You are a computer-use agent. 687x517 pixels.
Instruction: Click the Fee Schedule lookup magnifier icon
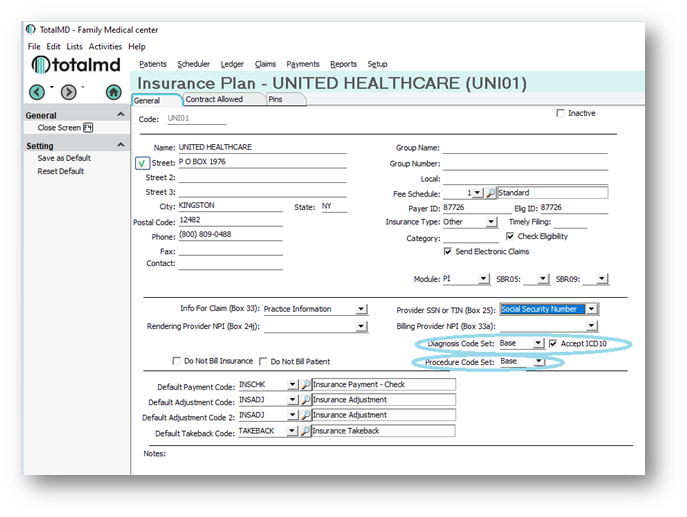click(x=490, y=192)
